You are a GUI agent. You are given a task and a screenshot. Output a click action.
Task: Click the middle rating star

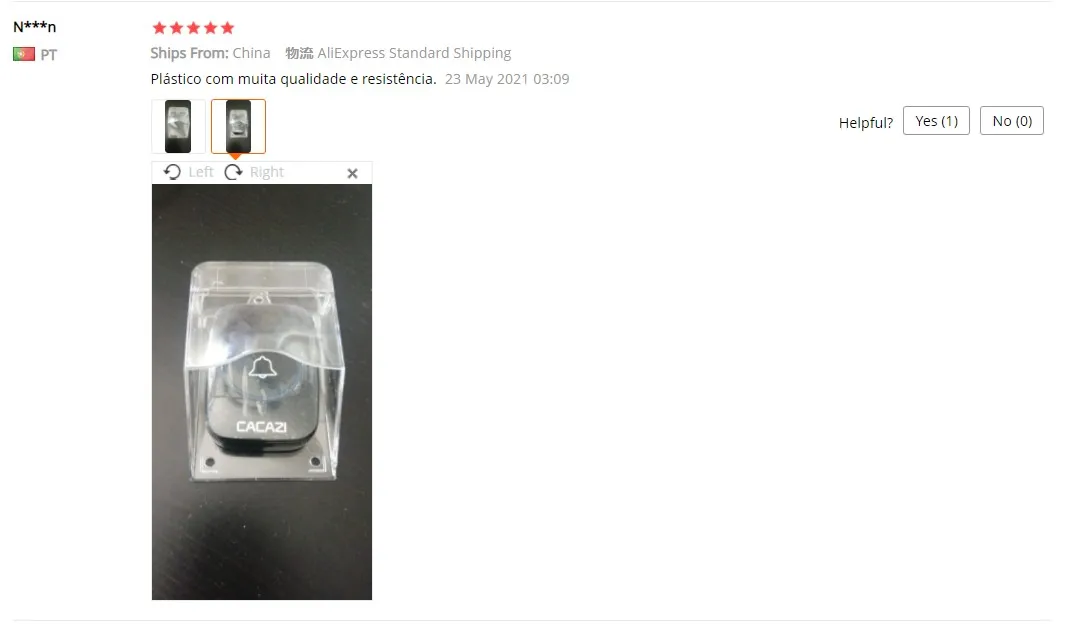point(194,28)
